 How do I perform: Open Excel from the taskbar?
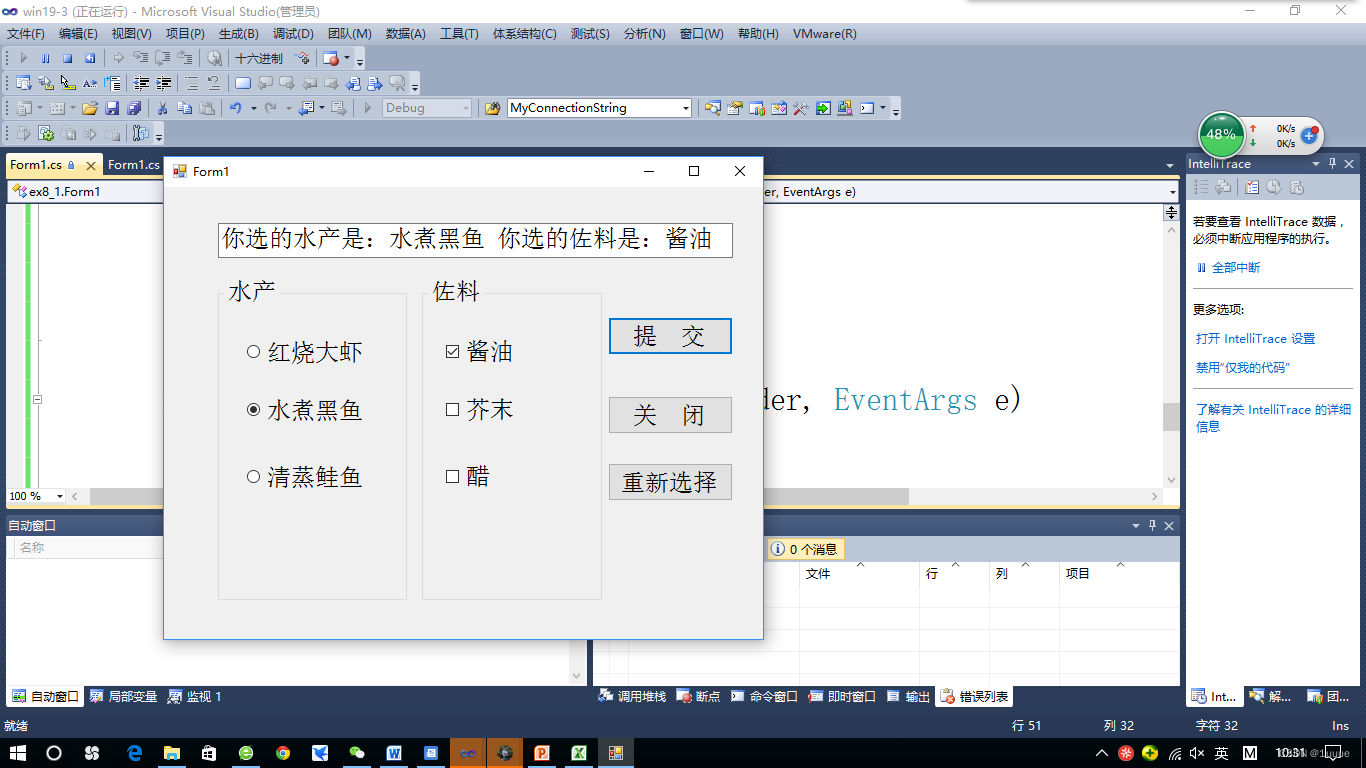pyautogui.click(x=579, y=753)
